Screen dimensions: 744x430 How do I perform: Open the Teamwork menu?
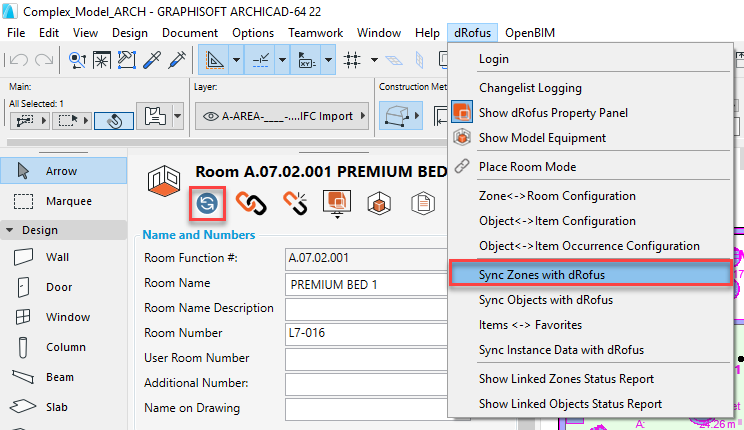[314, 33]
